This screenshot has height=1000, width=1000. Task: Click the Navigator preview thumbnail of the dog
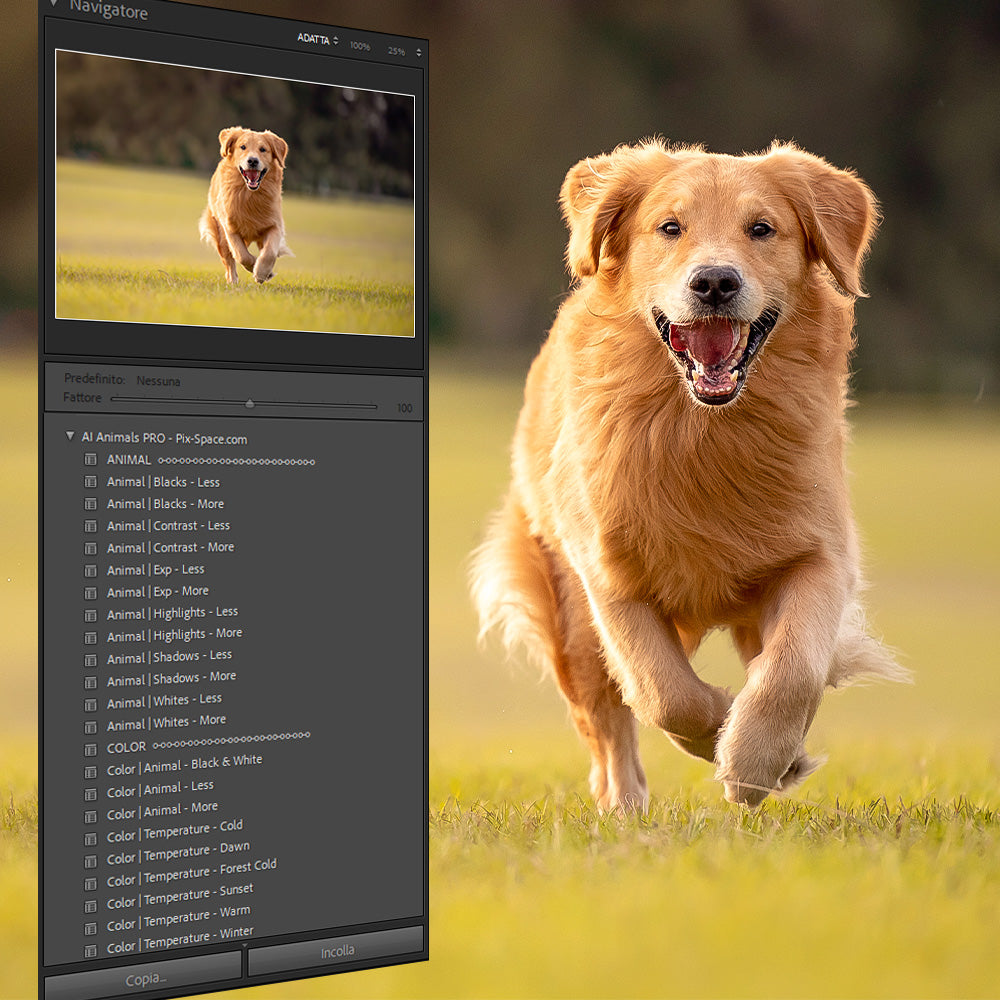(235, 192)
